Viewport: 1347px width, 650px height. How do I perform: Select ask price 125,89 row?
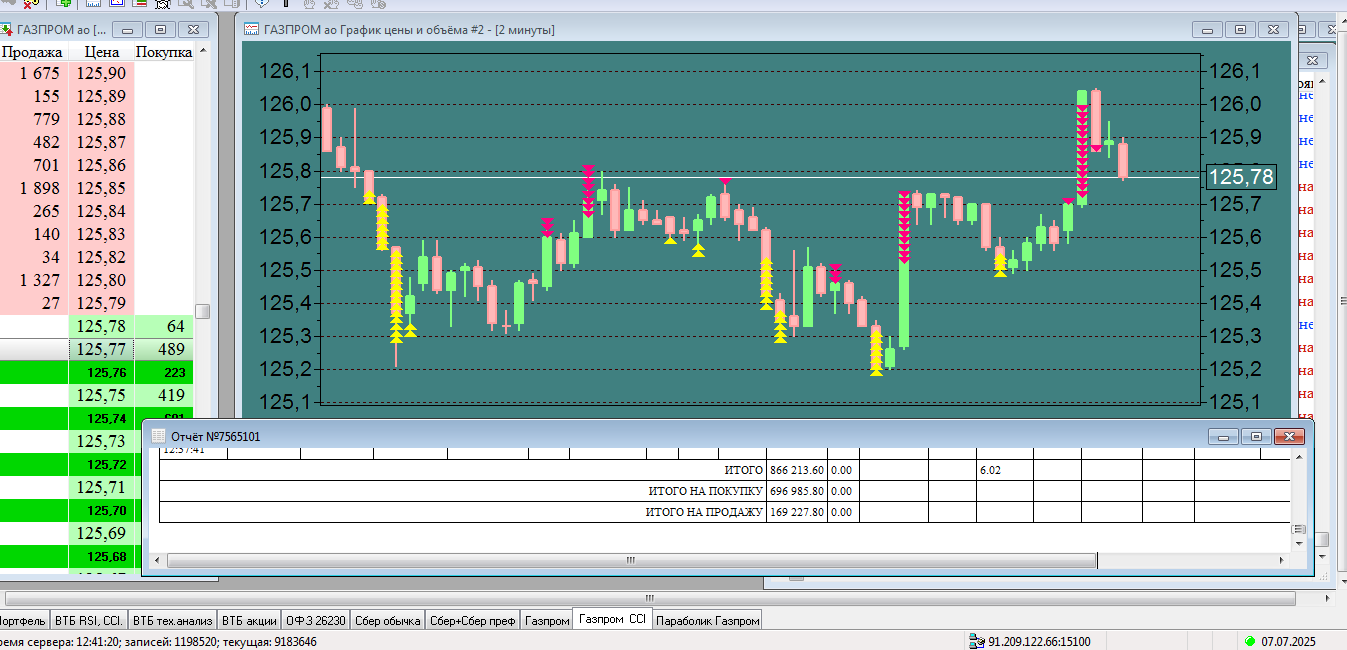point(101,96)
